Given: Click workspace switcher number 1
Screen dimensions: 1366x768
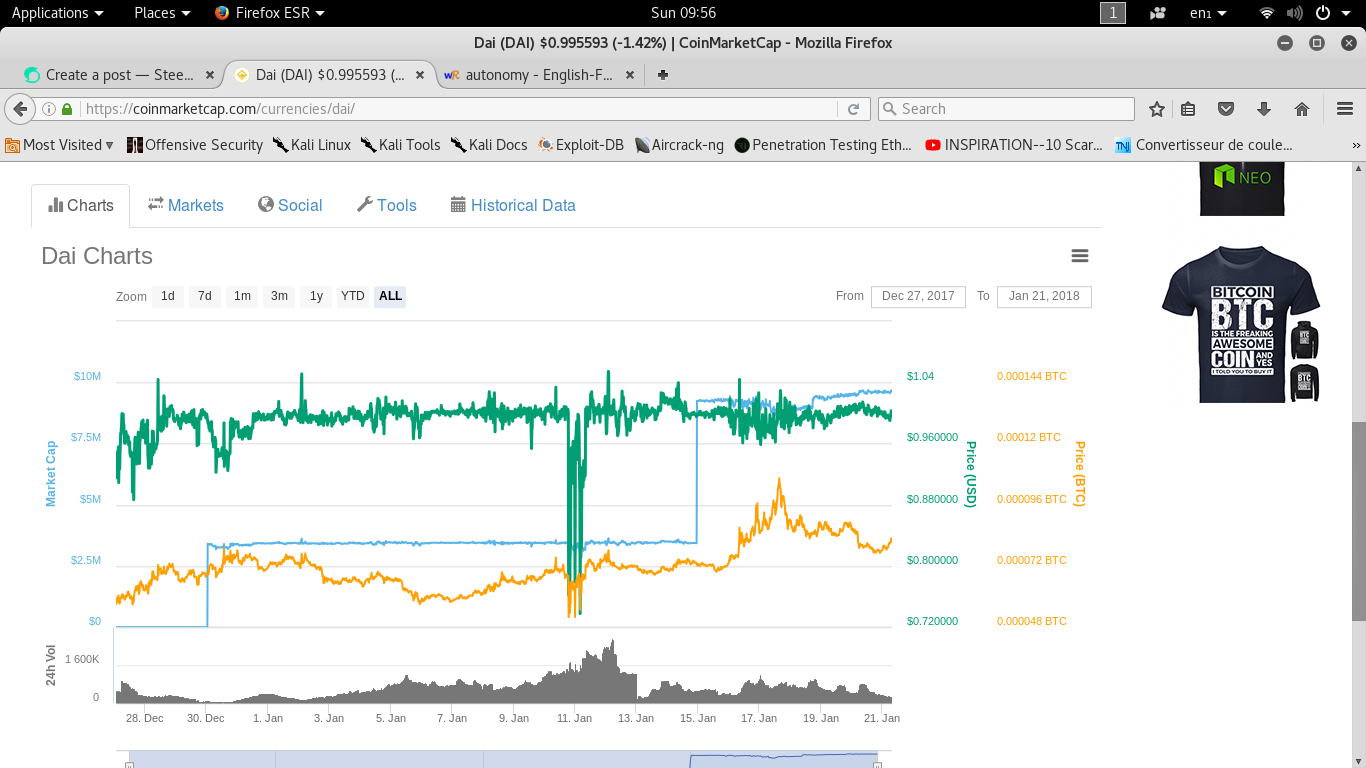Looking at the screenshot, I should click(x=1113, y=13).
